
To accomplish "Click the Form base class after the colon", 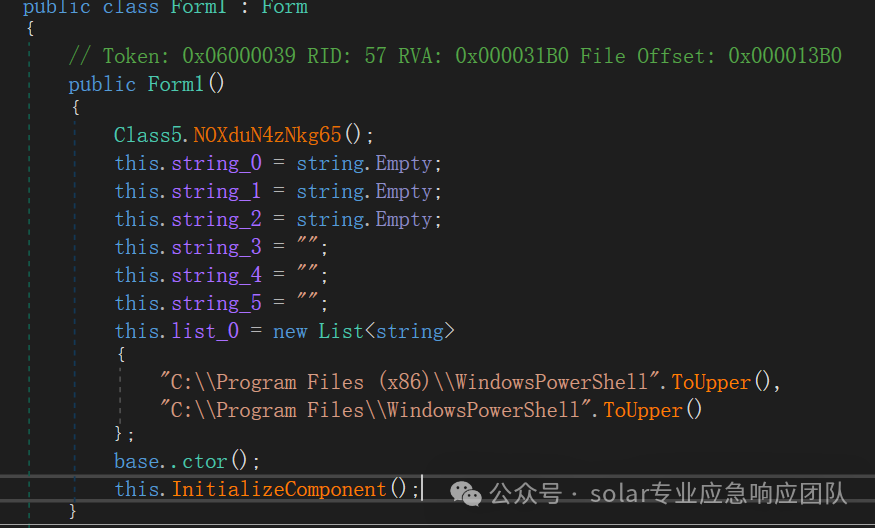I will coord(285,7).
